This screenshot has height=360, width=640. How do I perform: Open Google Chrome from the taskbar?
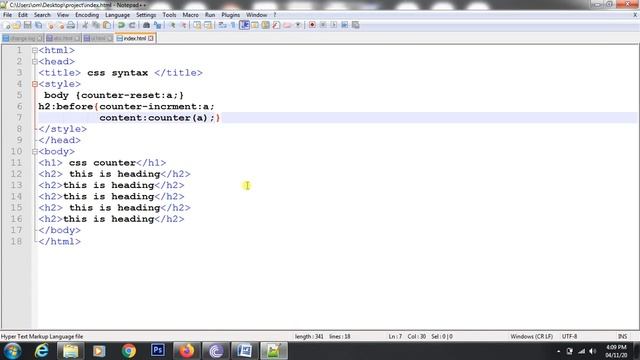[129, 351]
